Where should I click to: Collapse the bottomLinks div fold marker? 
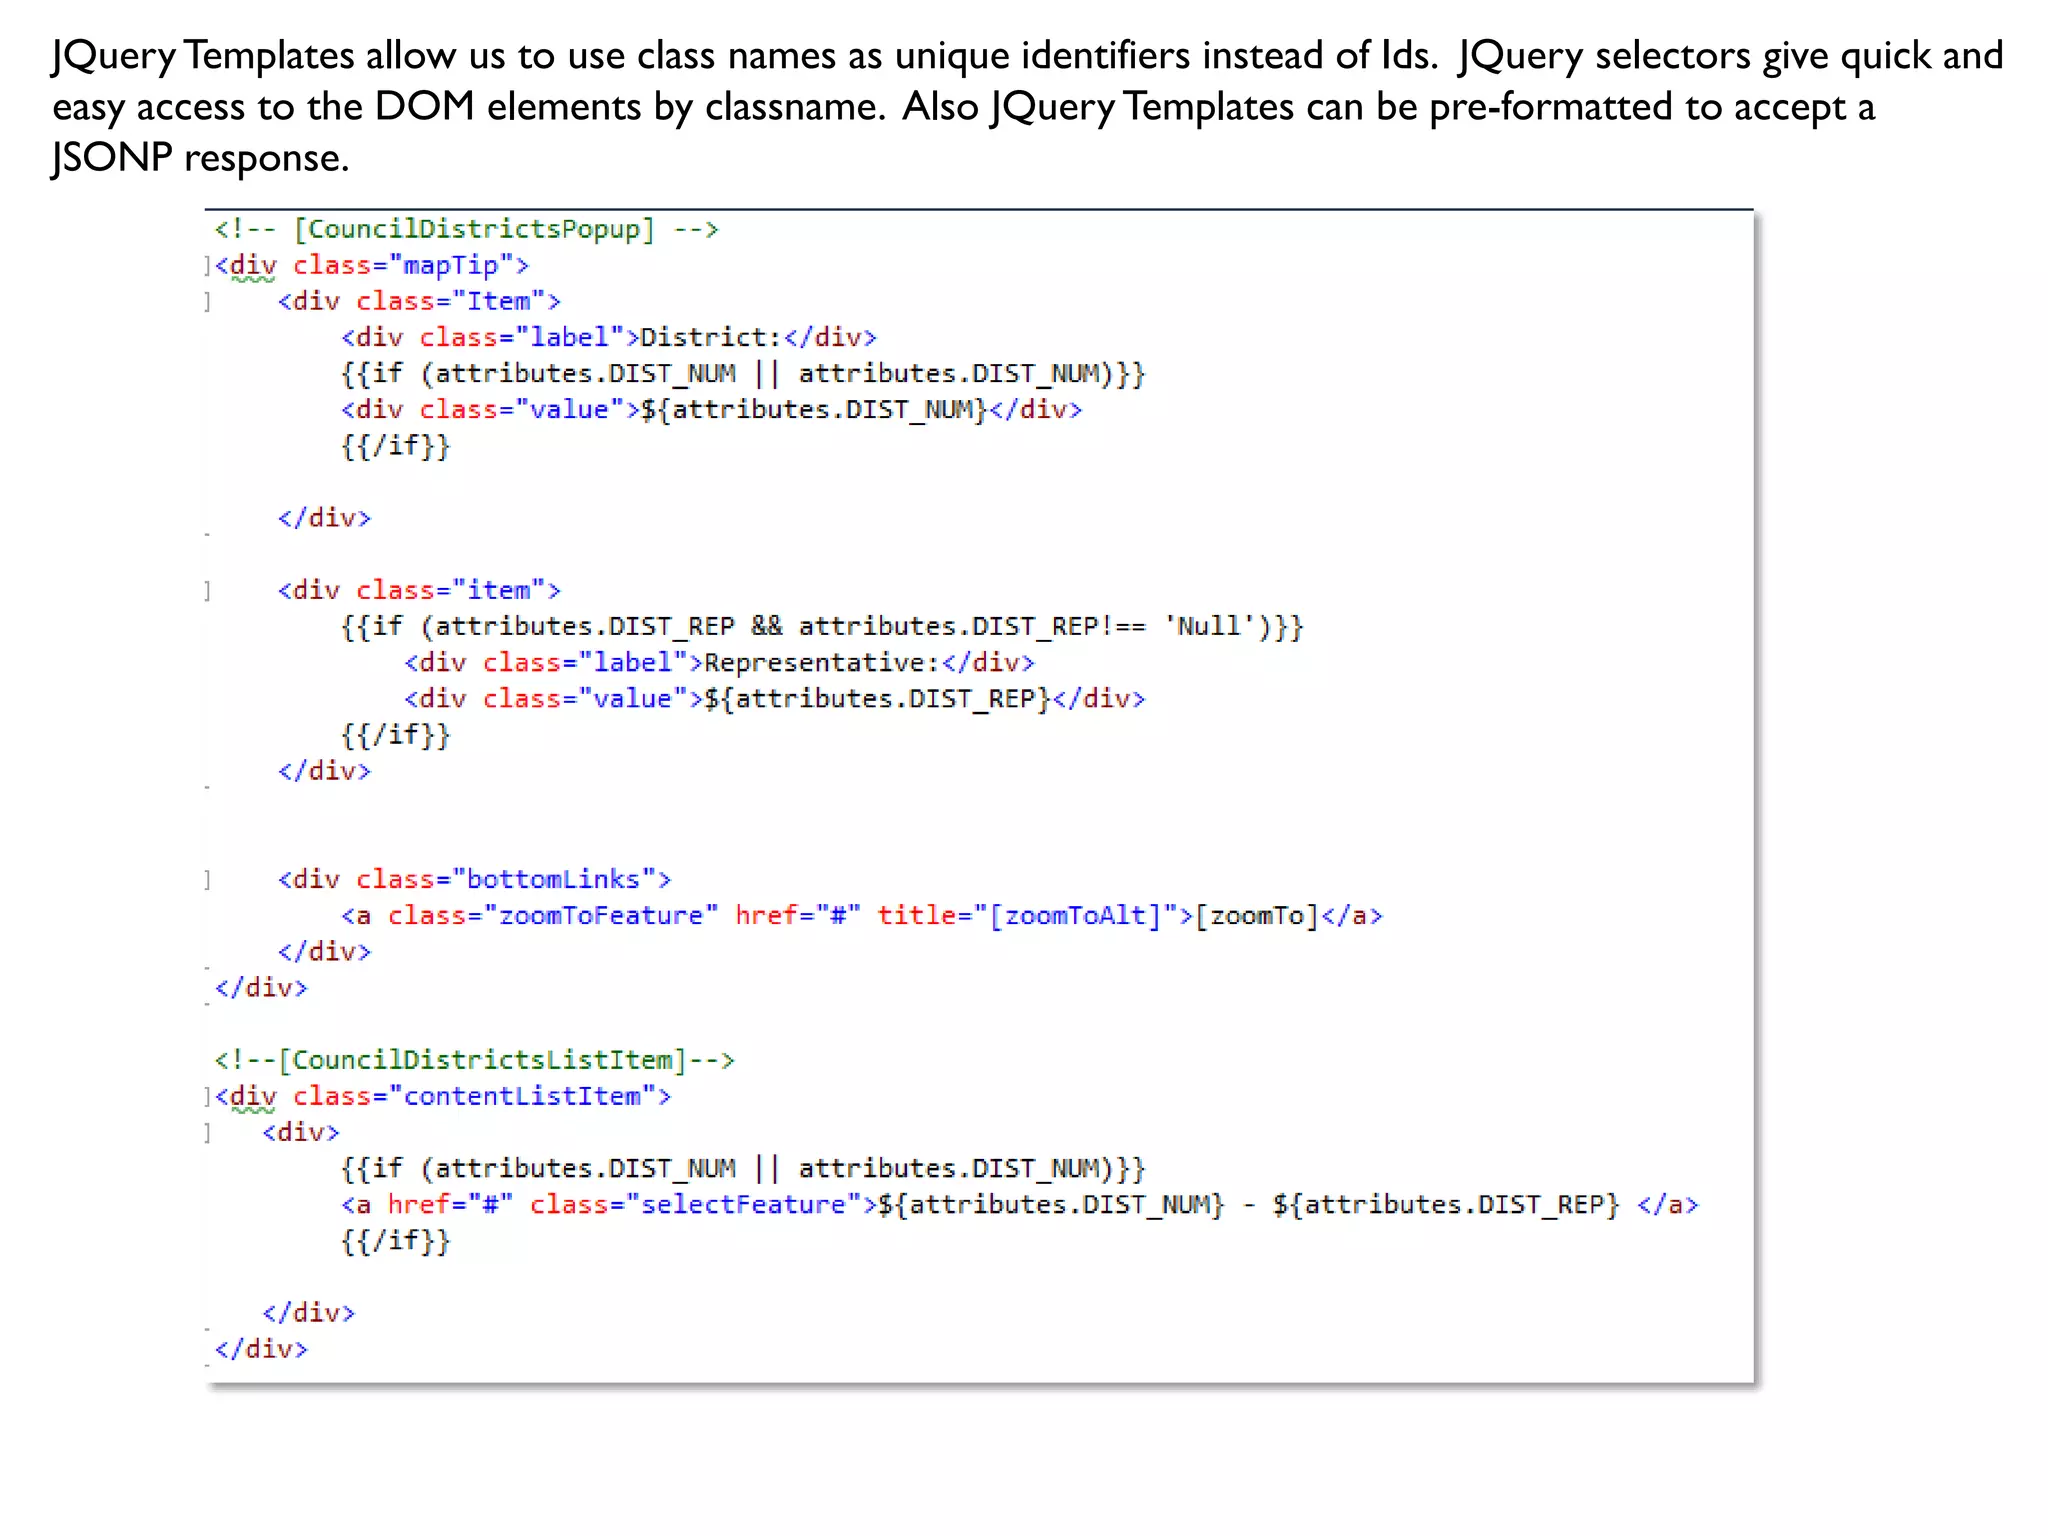(208, 879)
